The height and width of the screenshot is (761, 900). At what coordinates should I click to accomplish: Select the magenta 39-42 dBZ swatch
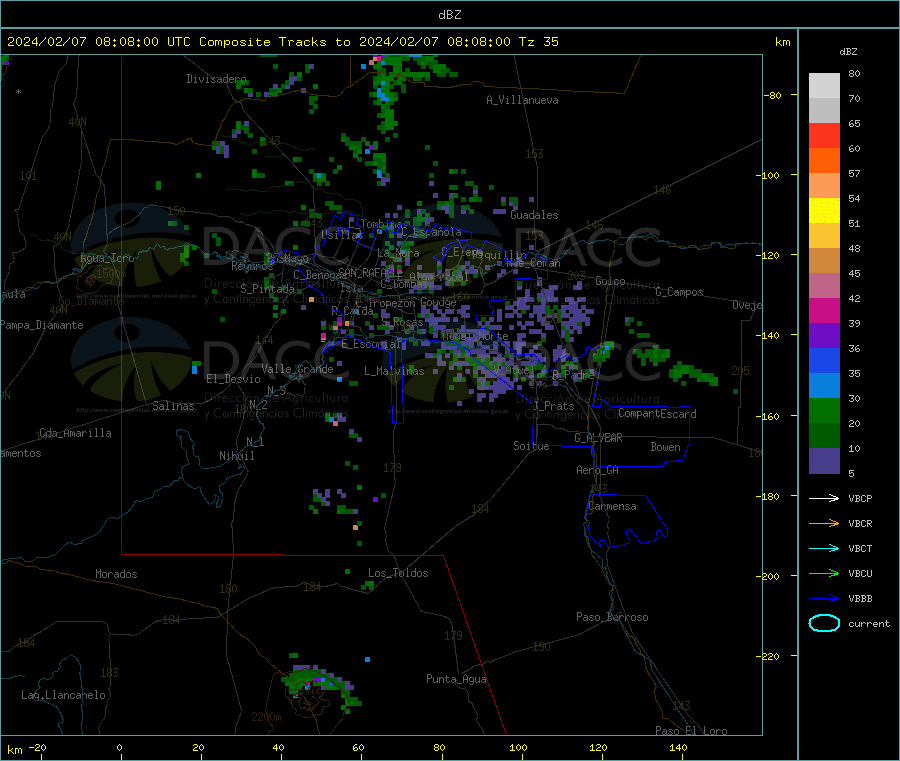(824, 310)
